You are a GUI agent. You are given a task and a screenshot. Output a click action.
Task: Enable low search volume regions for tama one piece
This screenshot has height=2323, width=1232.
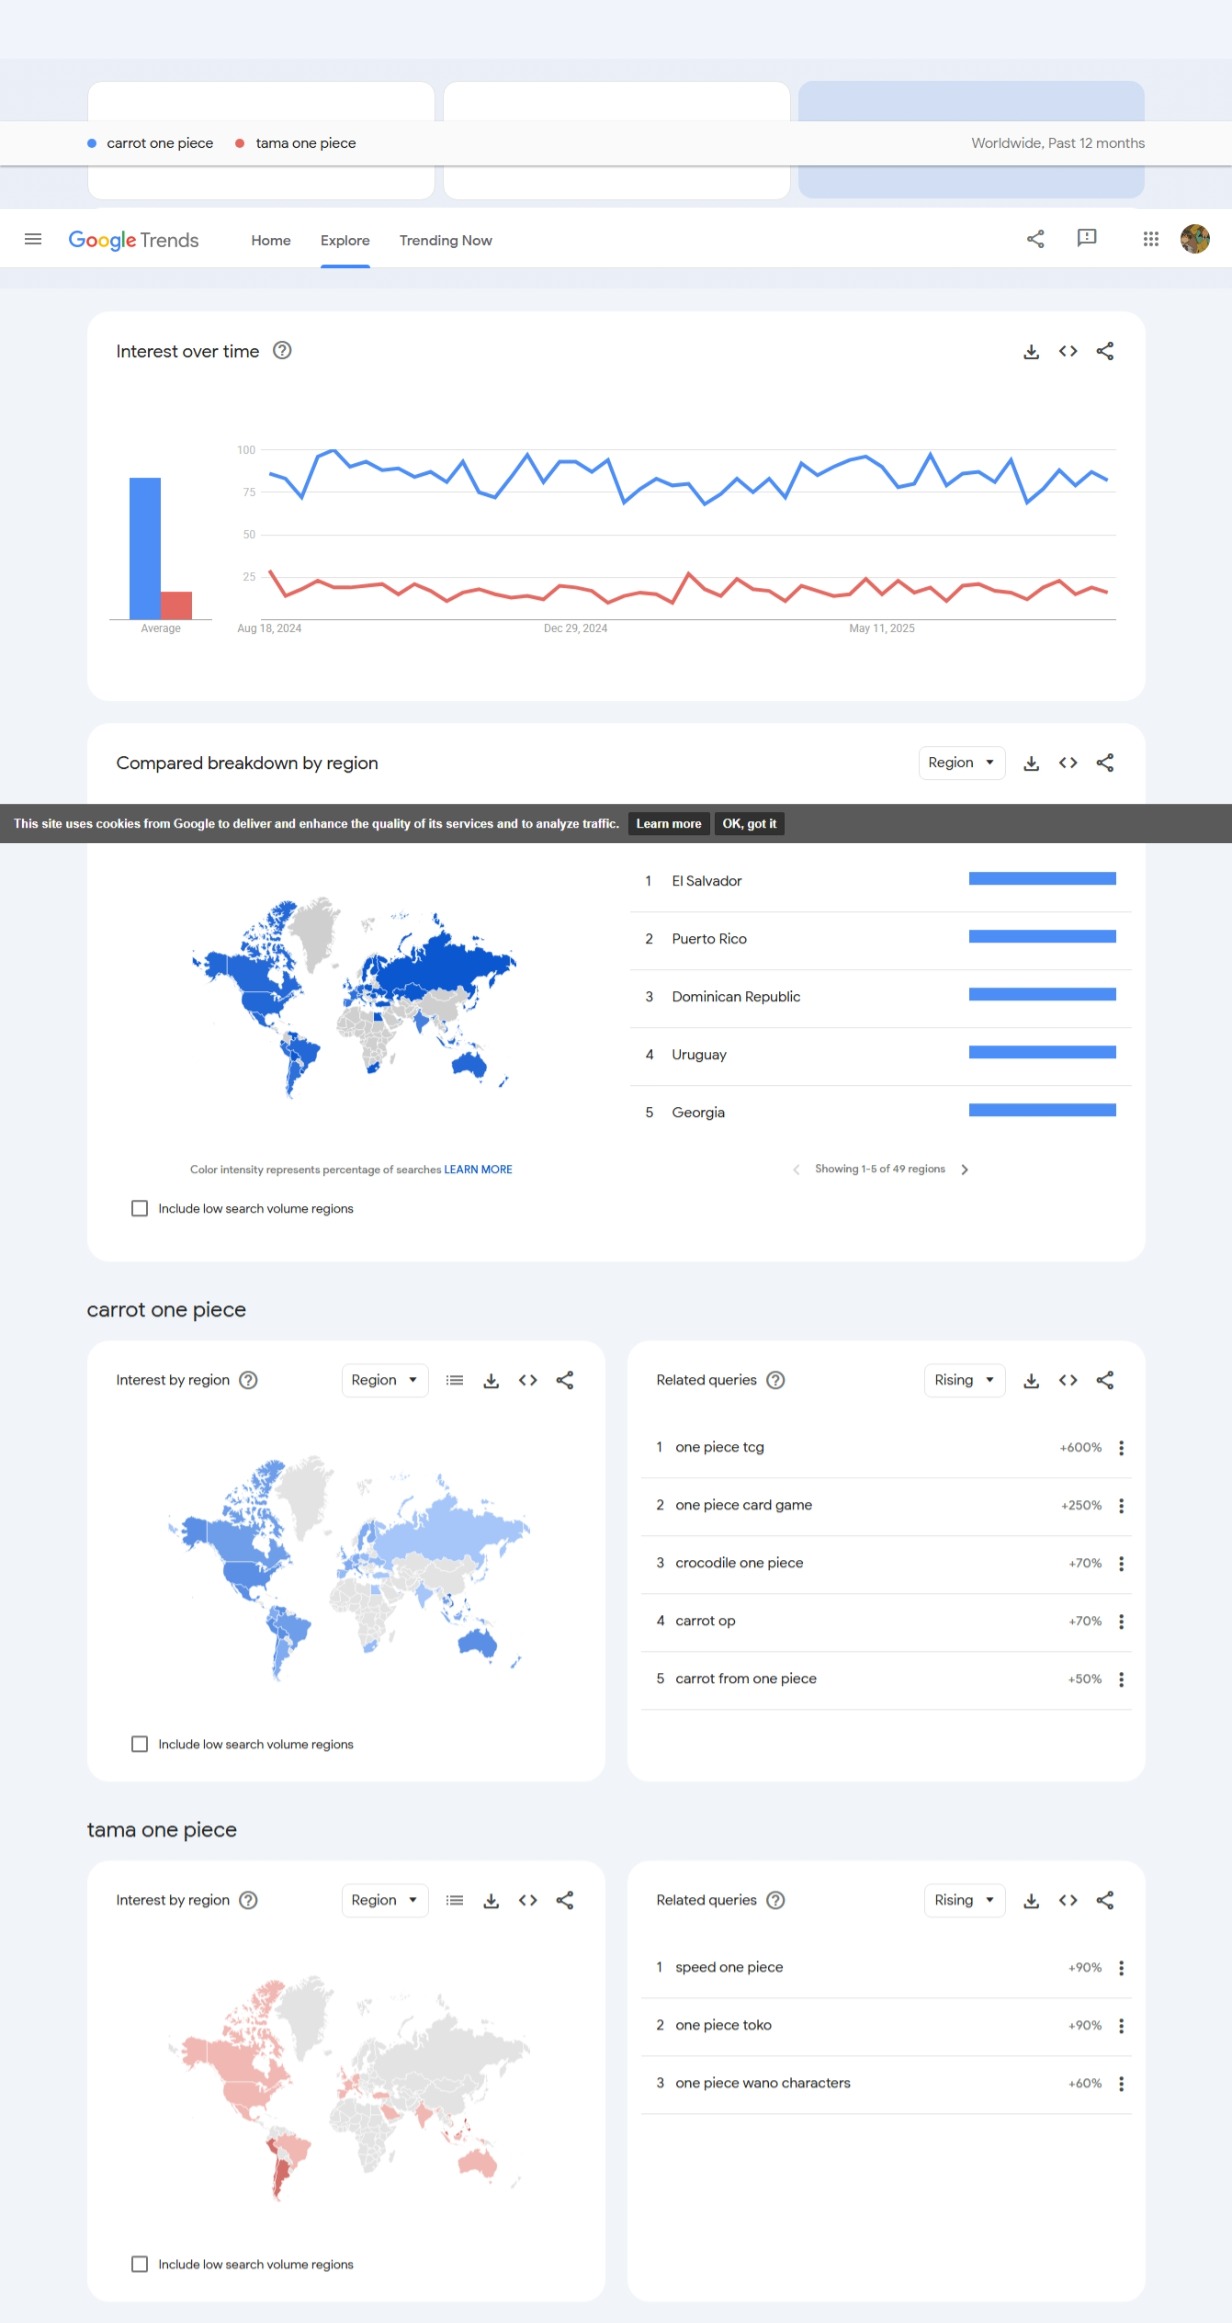pyautogui.click(x=140, y=2264)
